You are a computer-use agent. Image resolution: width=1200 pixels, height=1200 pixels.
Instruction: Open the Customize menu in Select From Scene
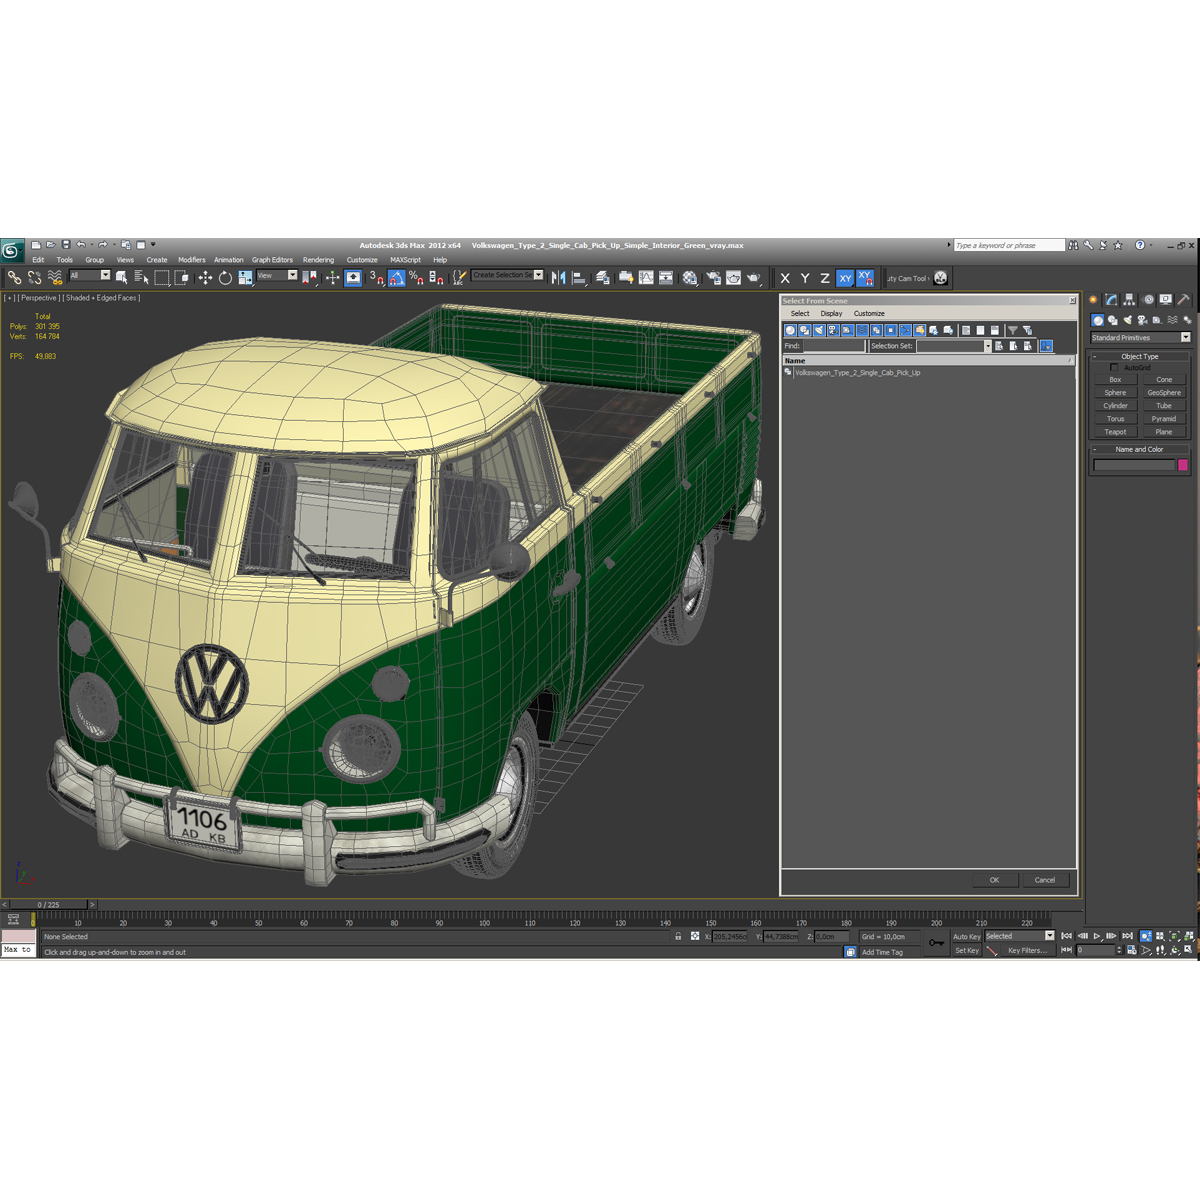[x=869, y=314]
